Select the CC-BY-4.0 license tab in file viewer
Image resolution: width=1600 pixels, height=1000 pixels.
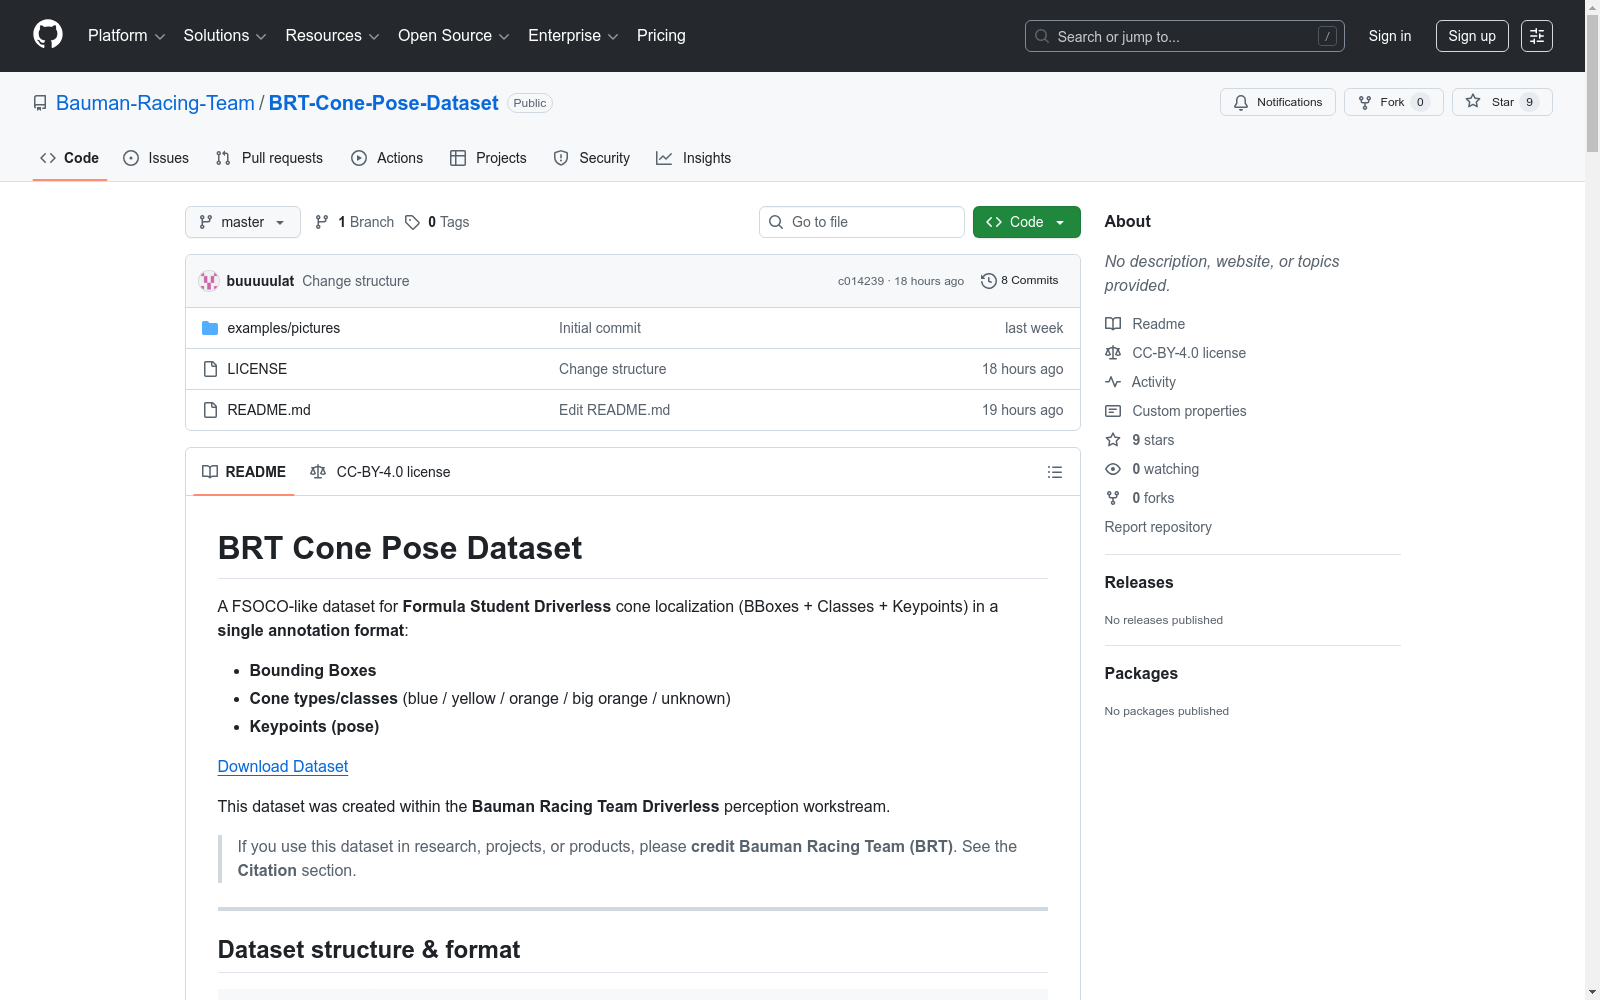coord(380,472)
